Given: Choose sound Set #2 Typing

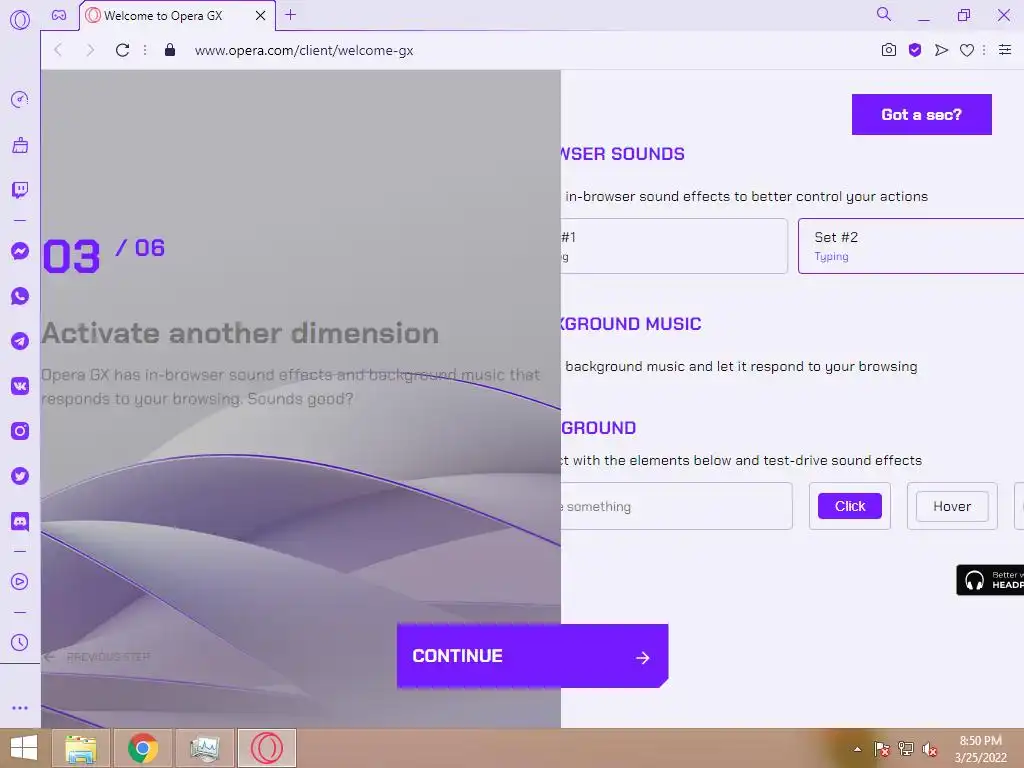Looking at the screenshot, I should pos(910,246).
